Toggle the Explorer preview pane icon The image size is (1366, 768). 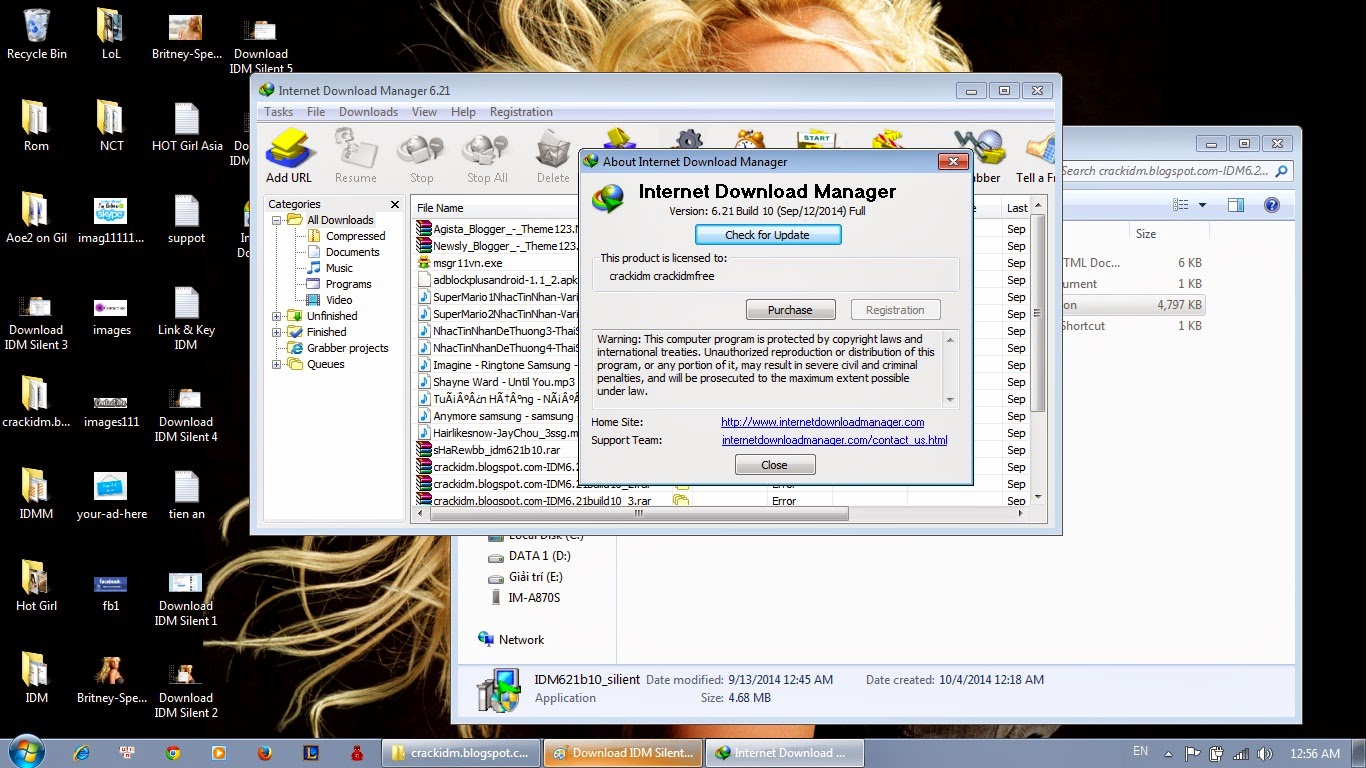(1236, 205)
